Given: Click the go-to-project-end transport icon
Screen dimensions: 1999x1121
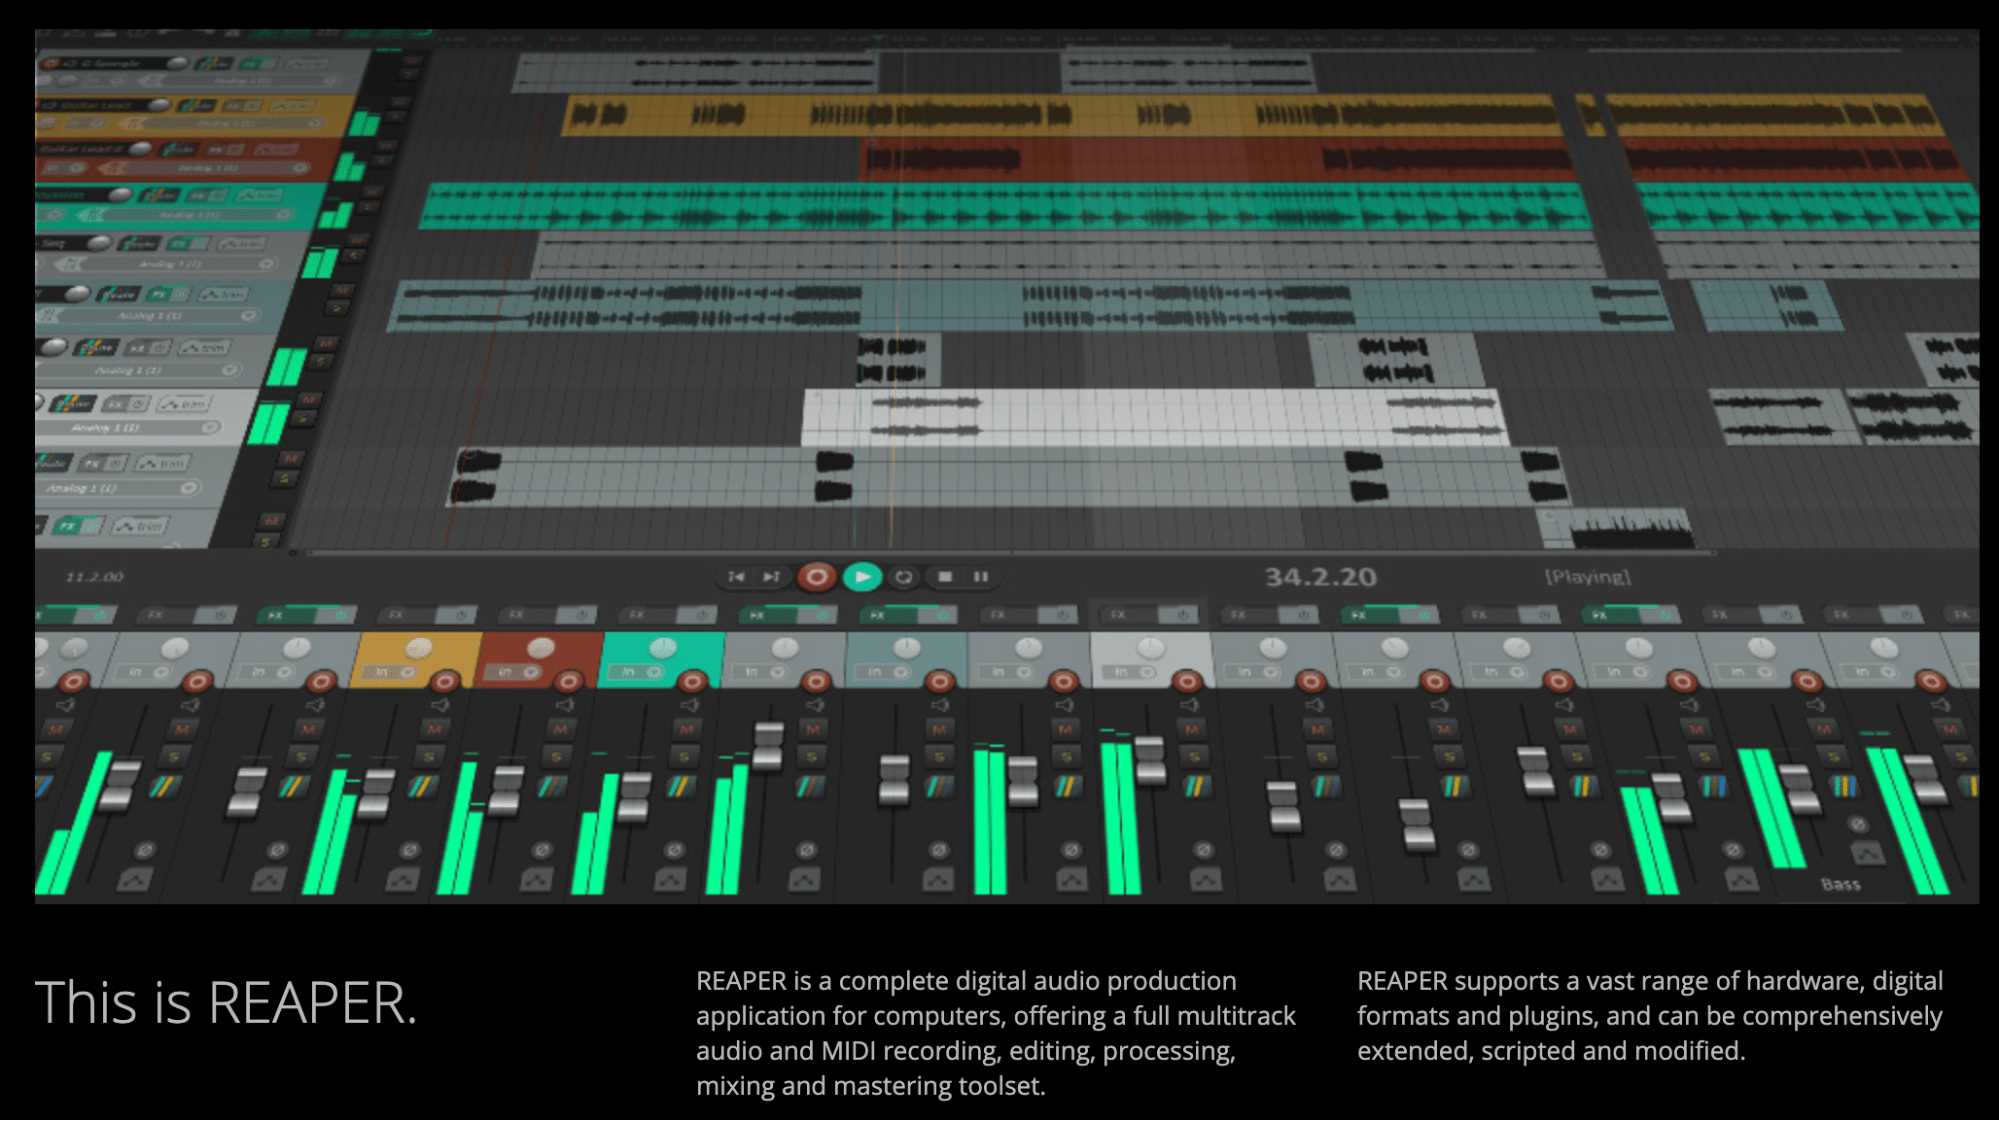Looking at the screenshot, I should coord(771,577).
